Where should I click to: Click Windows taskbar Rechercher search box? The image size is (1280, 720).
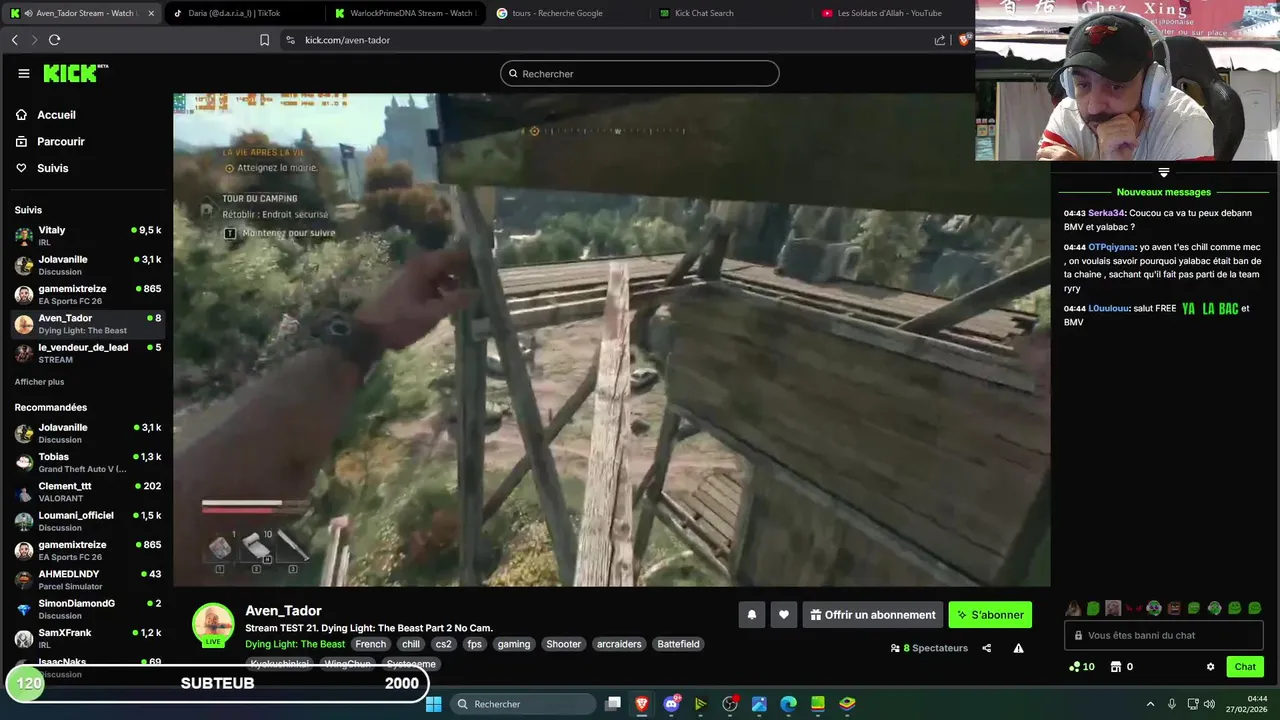pos(523,704)
